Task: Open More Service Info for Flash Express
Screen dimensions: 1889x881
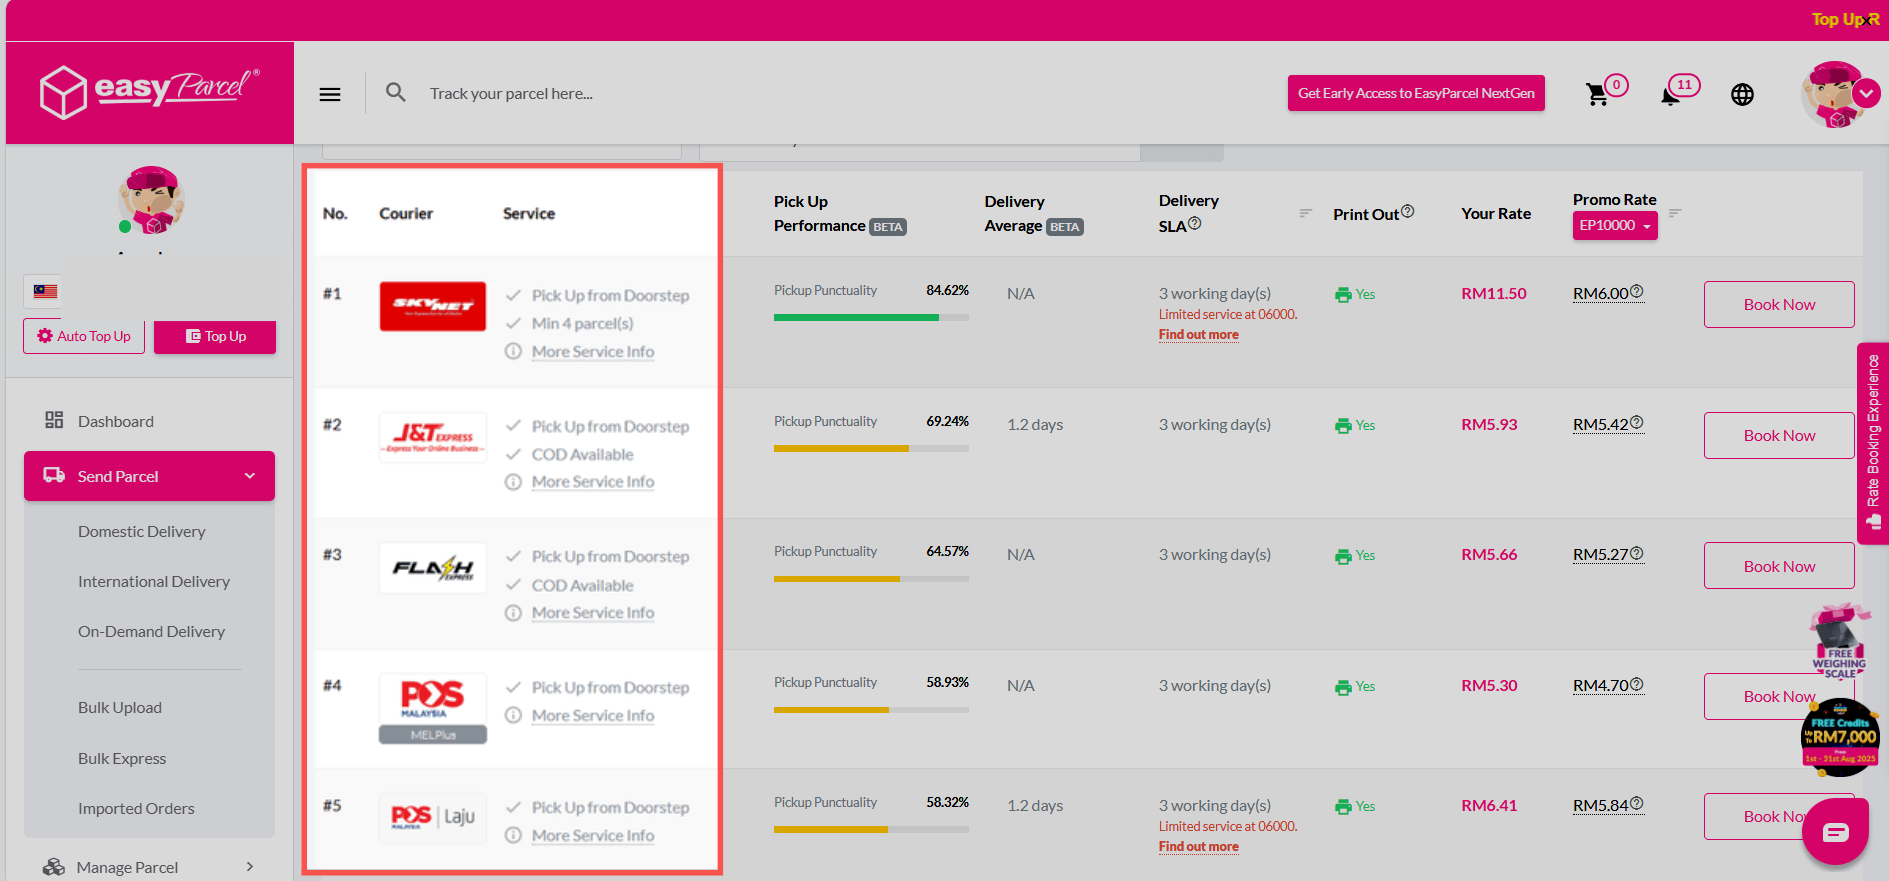Action: tap(593, 613)
